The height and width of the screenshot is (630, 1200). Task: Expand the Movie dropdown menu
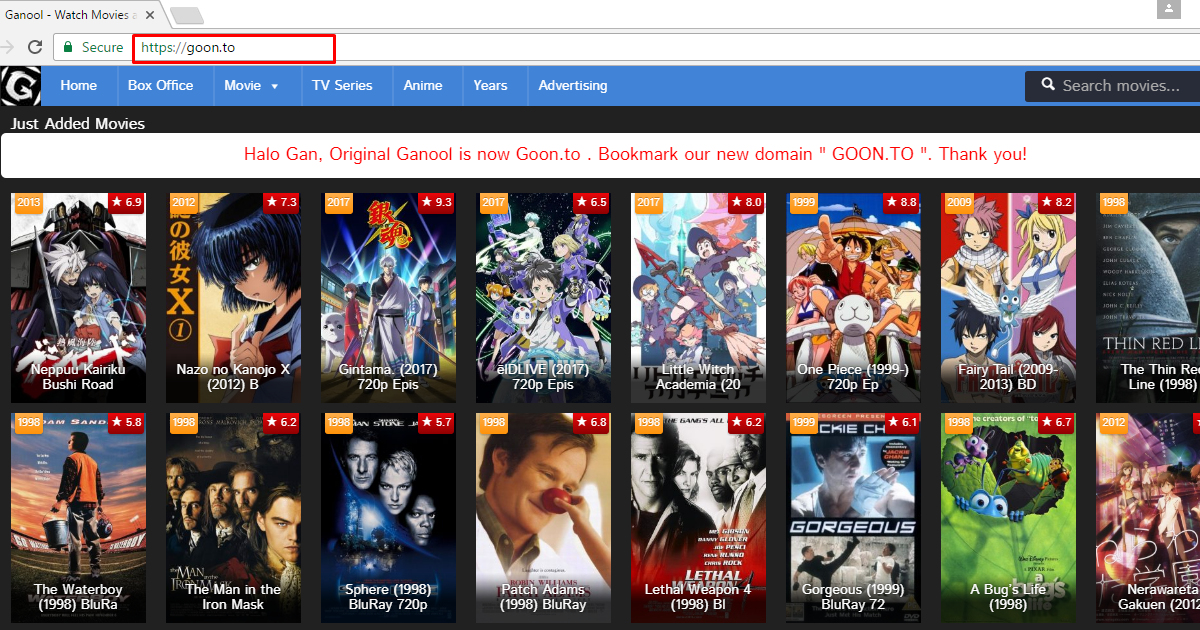point(251,86)
